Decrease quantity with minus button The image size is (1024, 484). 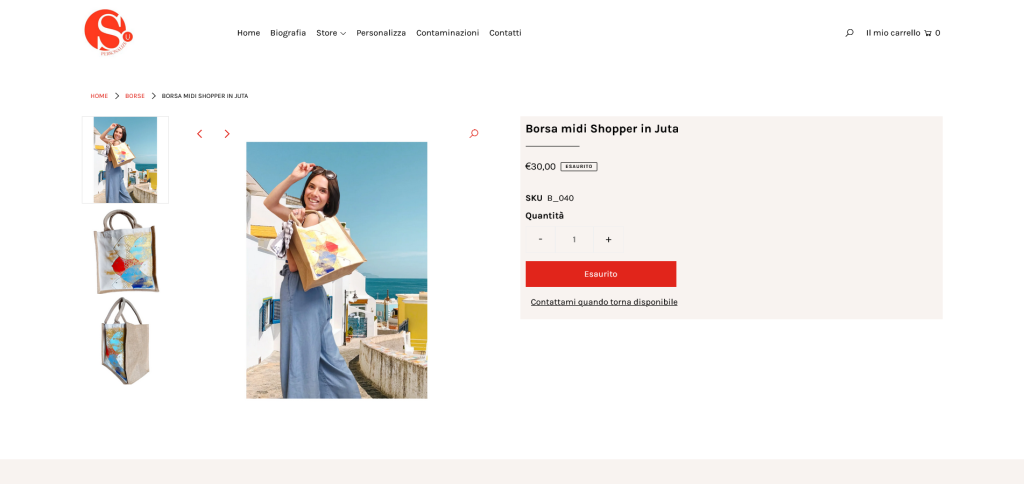540,240
